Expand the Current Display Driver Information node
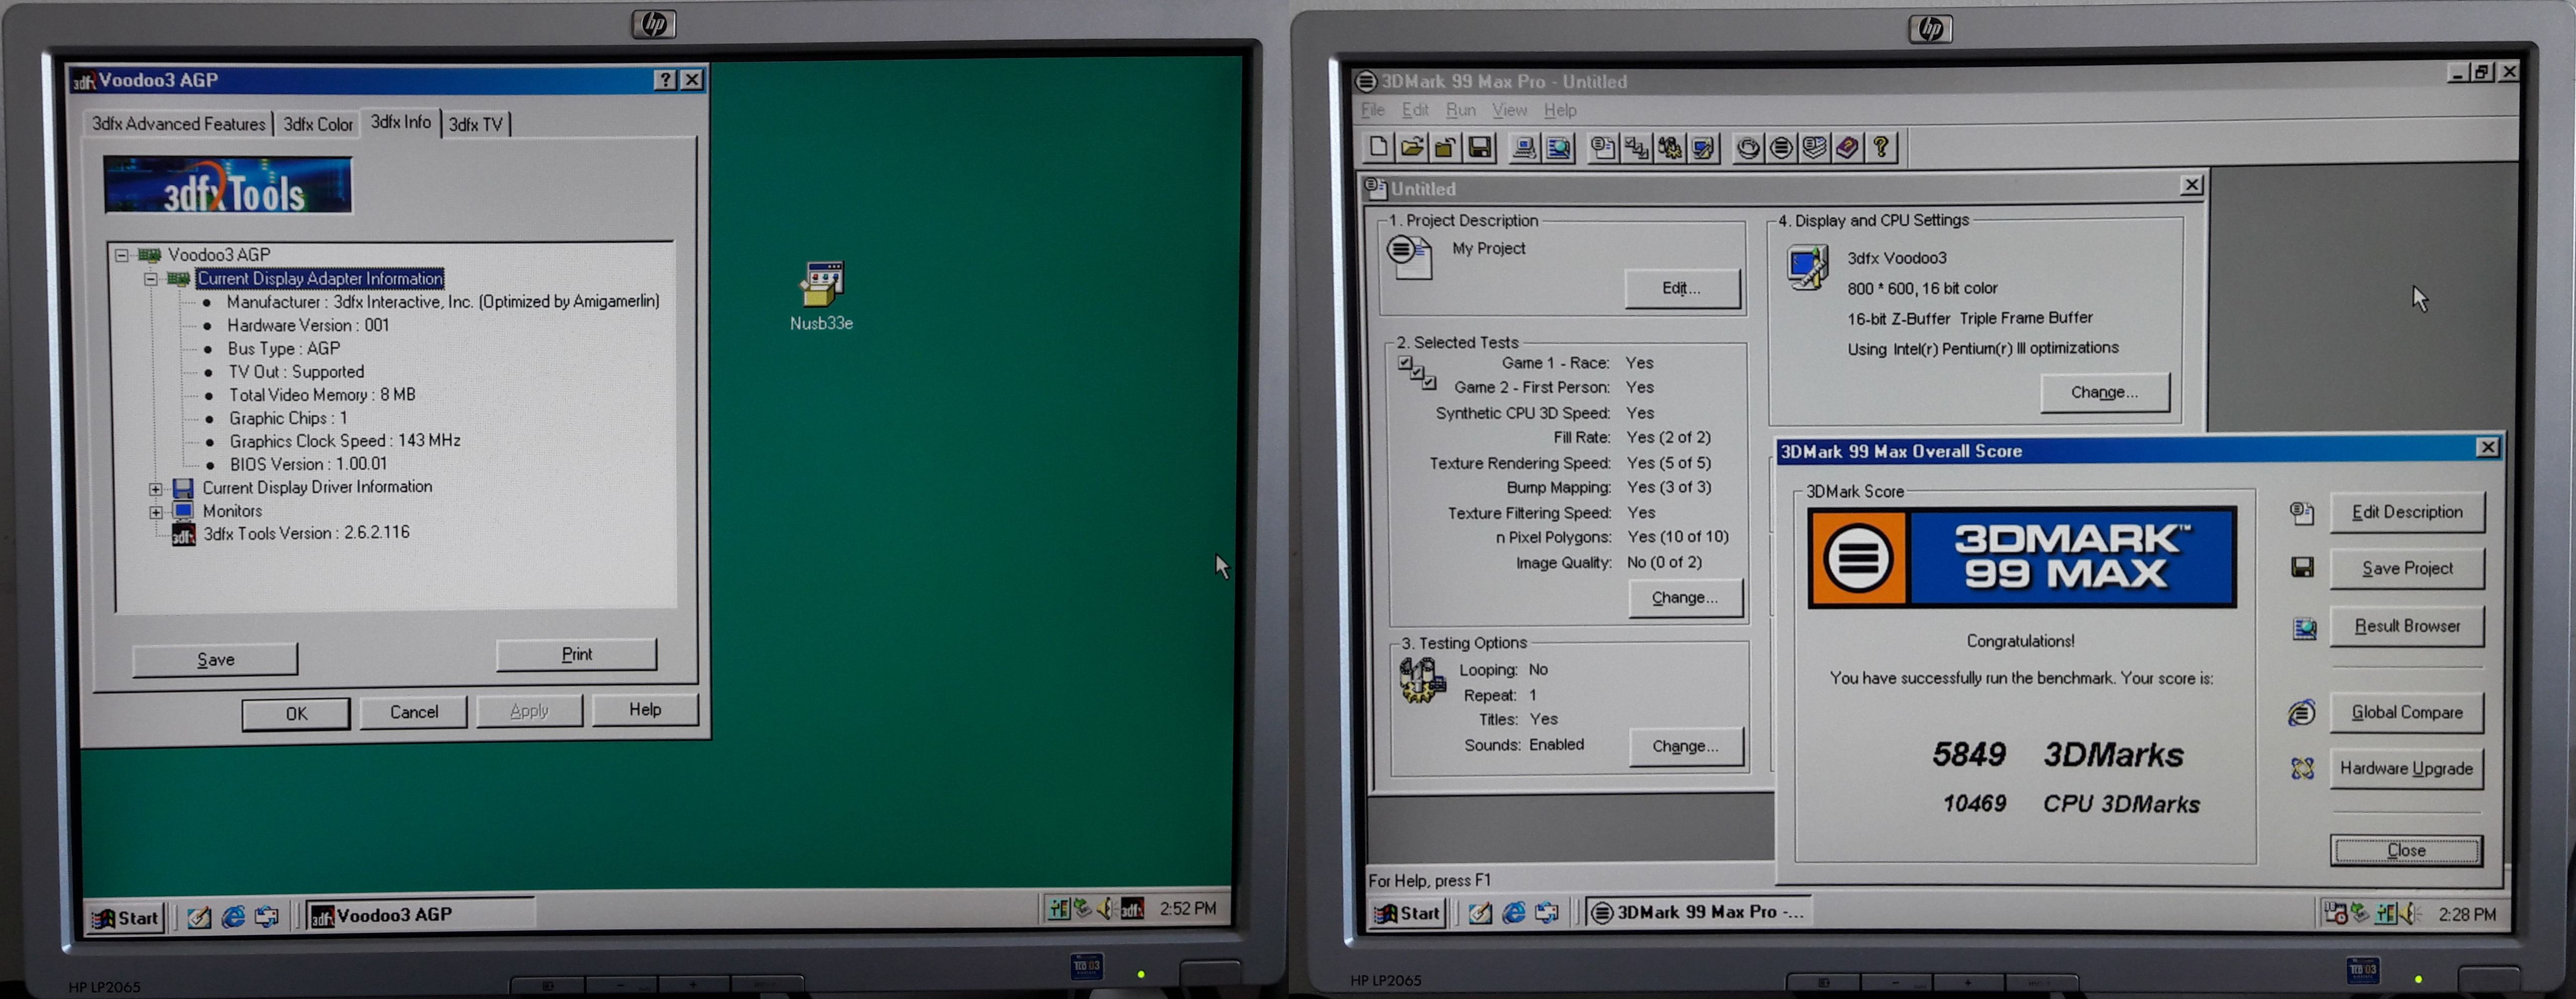This screenshot has height=999, width=2576. (156, 489)
